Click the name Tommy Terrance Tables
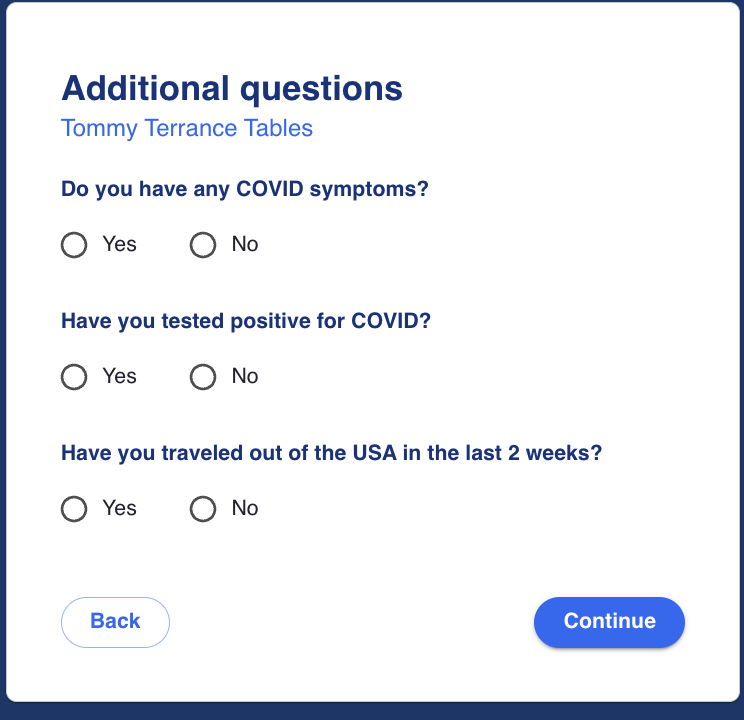 pos(187,129)
